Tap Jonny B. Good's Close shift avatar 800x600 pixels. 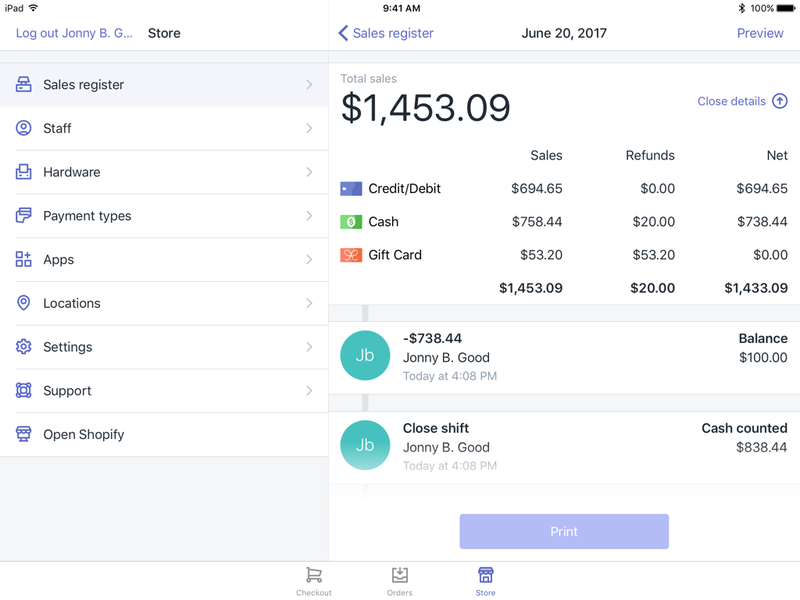[x=365, y=446]
